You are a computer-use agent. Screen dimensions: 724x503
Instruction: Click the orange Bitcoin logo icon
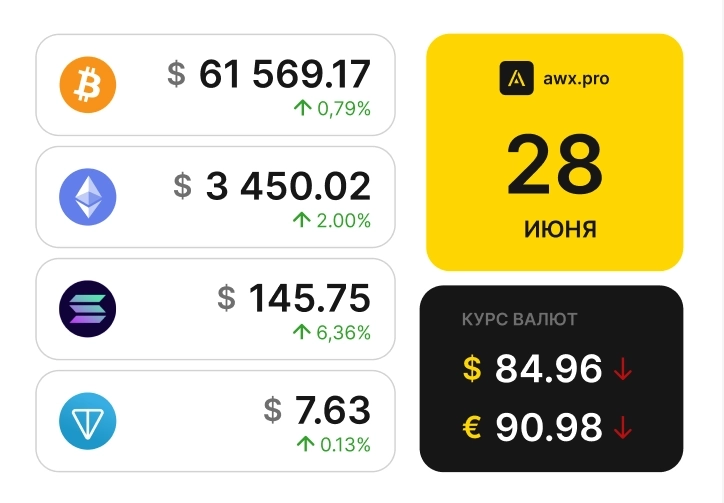[88, 84]
